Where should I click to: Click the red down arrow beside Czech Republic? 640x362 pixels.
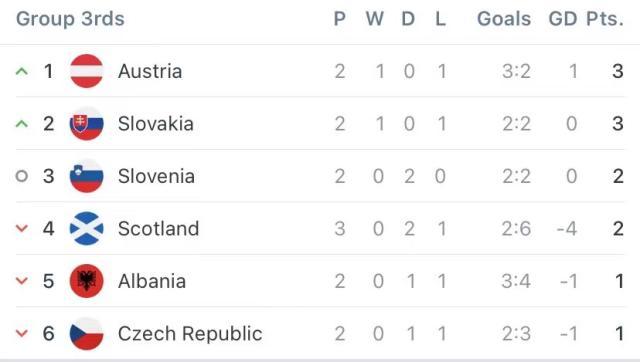coord(22,333)
